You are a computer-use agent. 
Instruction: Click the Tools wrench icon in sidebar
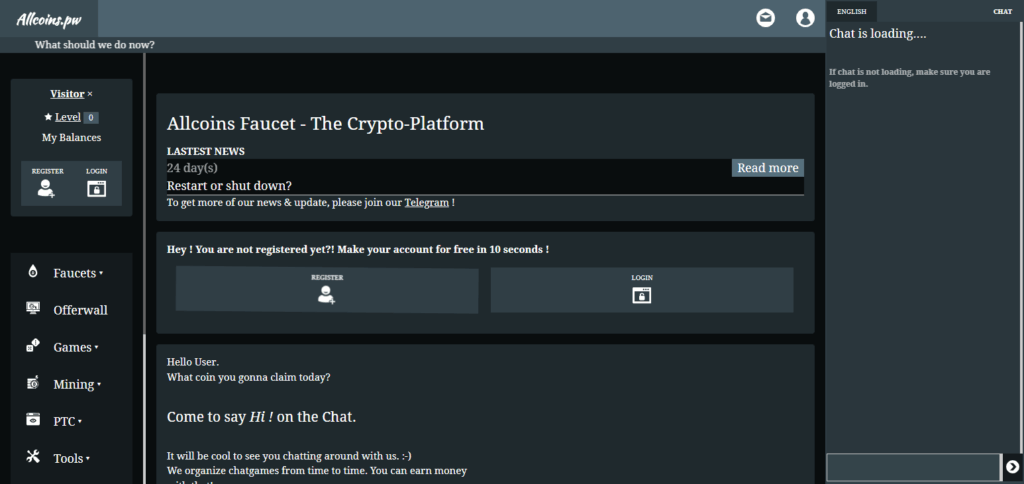[x=33, y=457]
